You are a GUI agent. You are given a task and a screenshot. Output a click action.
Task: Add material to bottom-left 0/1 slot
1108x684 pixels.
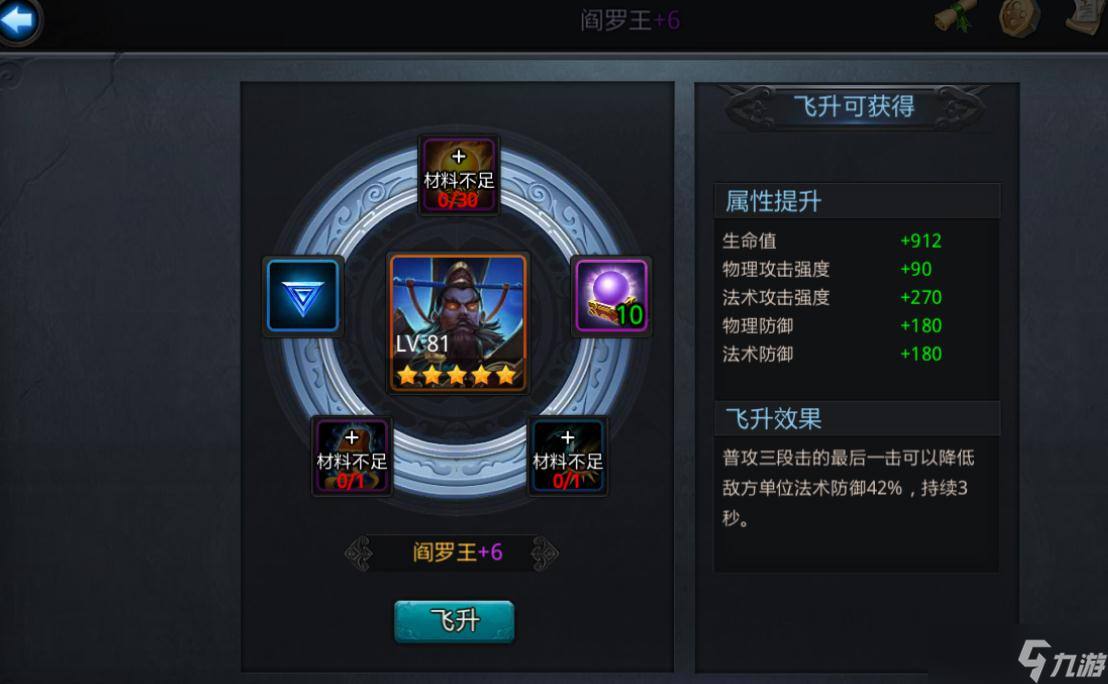click(x=351, y=456)
